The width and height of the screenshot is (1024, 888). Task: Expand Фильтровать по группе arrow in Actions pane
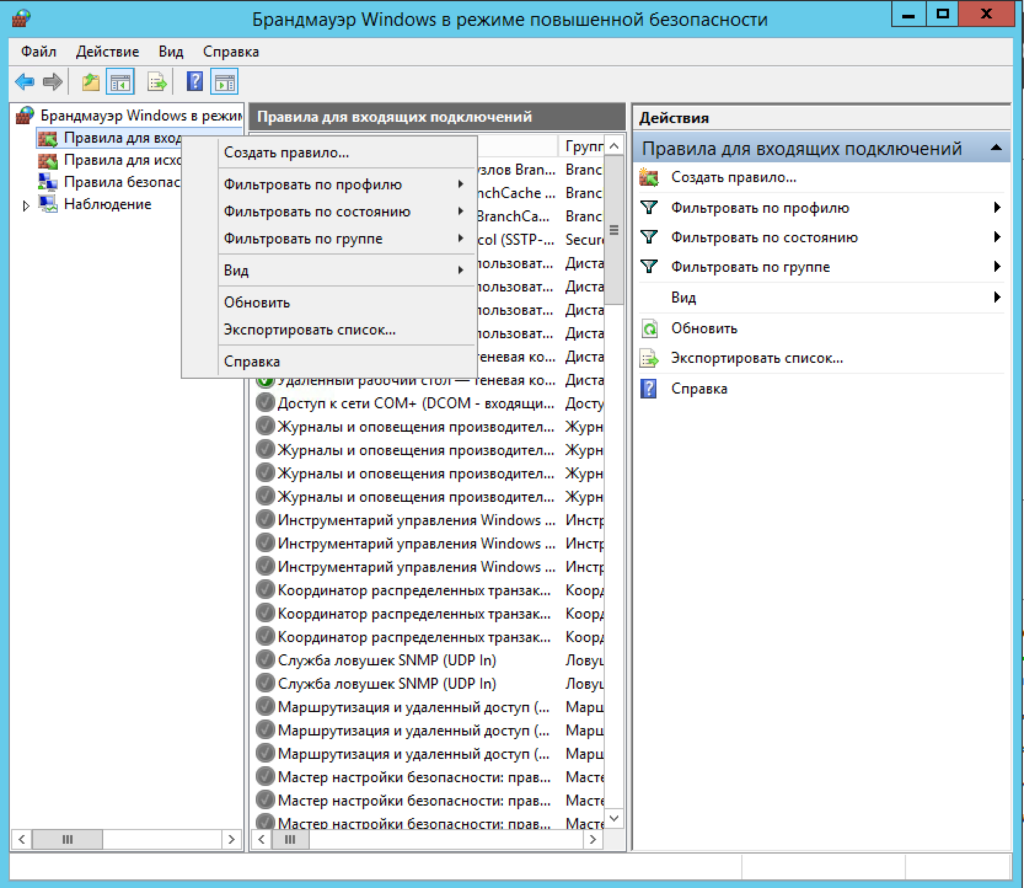coord(997,266)
